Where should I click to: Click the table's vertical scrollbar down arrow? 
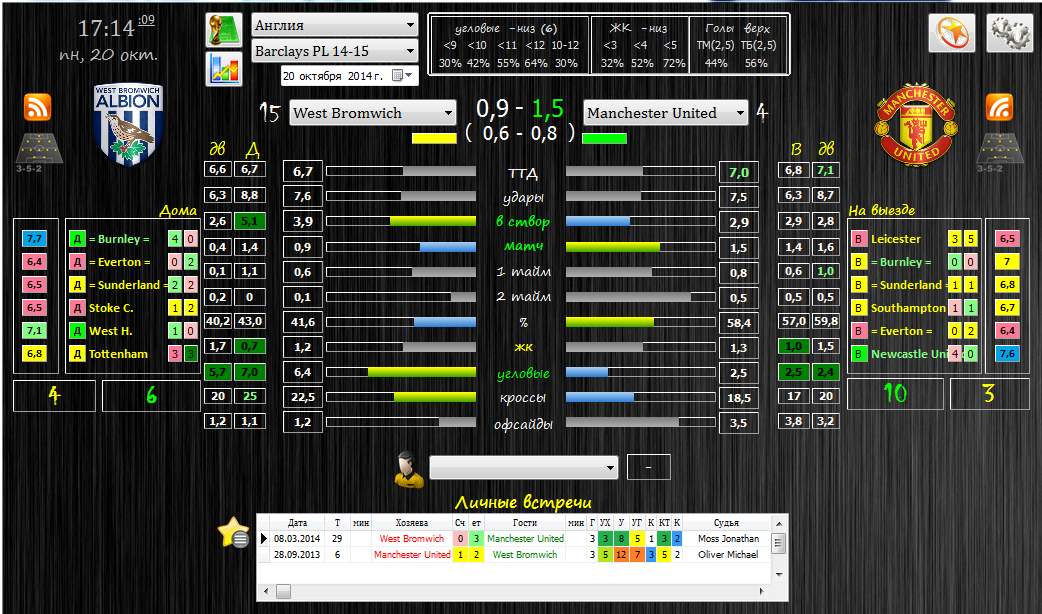780,575
